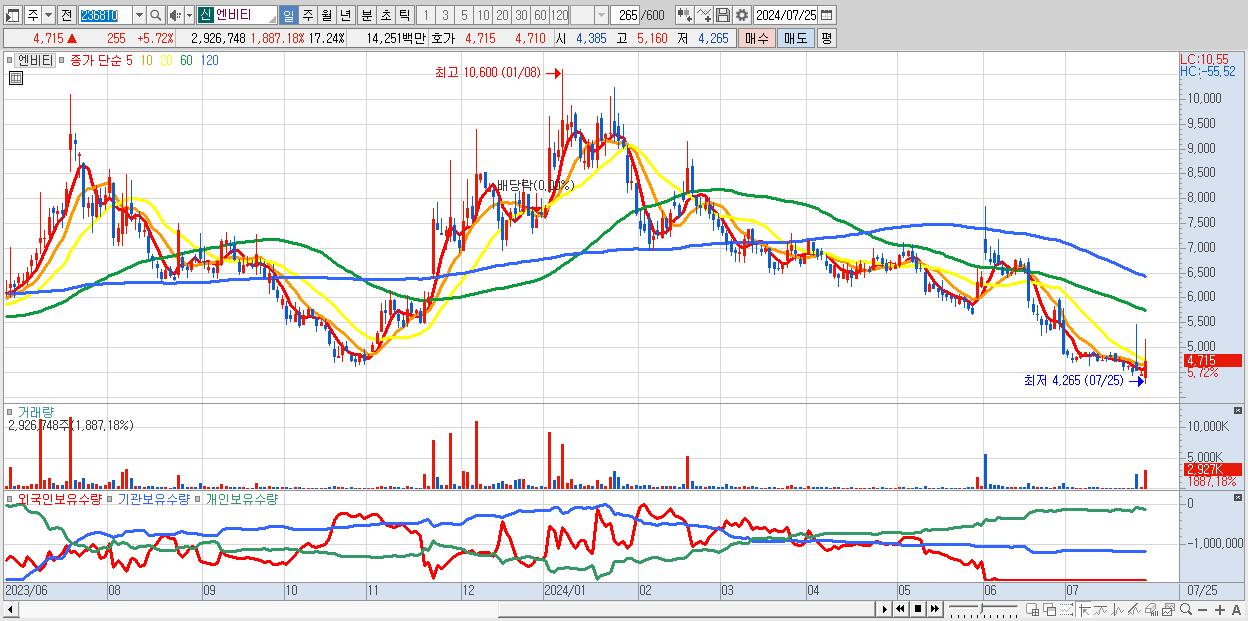Click the overlapping windows icon
The height and width of the screenshot is (621, 1248).
[1050, 610]
